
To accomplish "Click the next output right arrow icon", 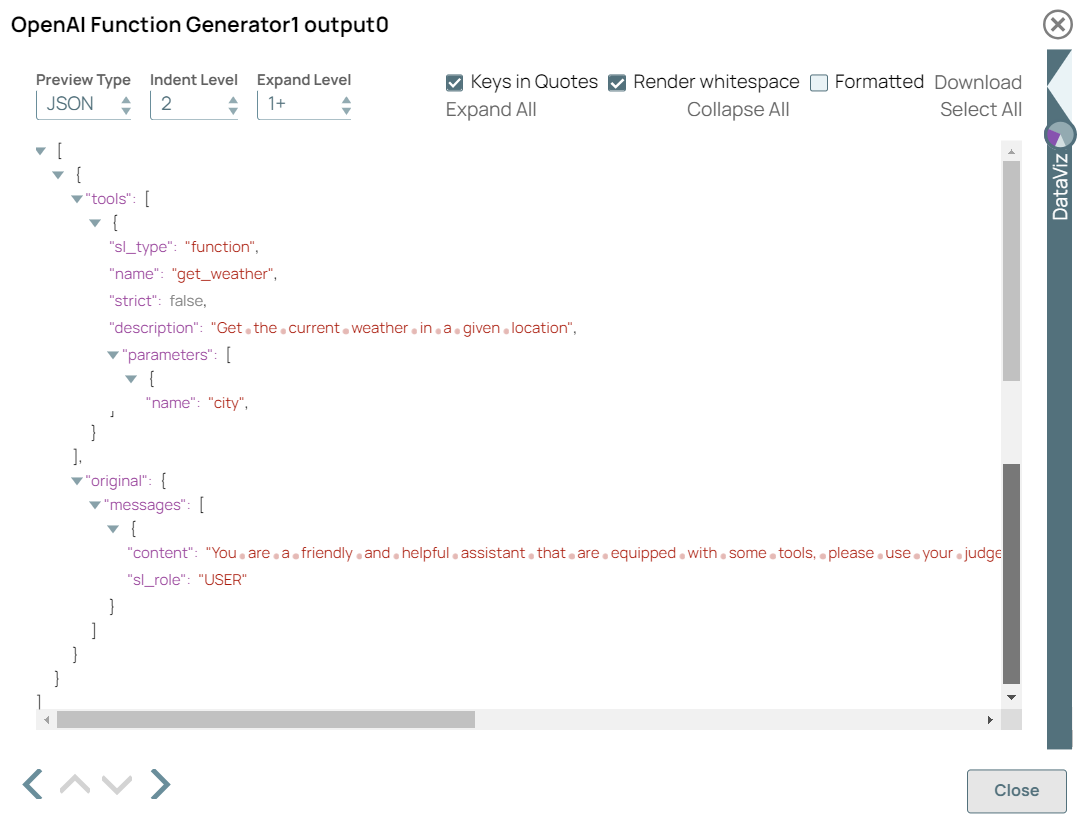I will (160, 785).
